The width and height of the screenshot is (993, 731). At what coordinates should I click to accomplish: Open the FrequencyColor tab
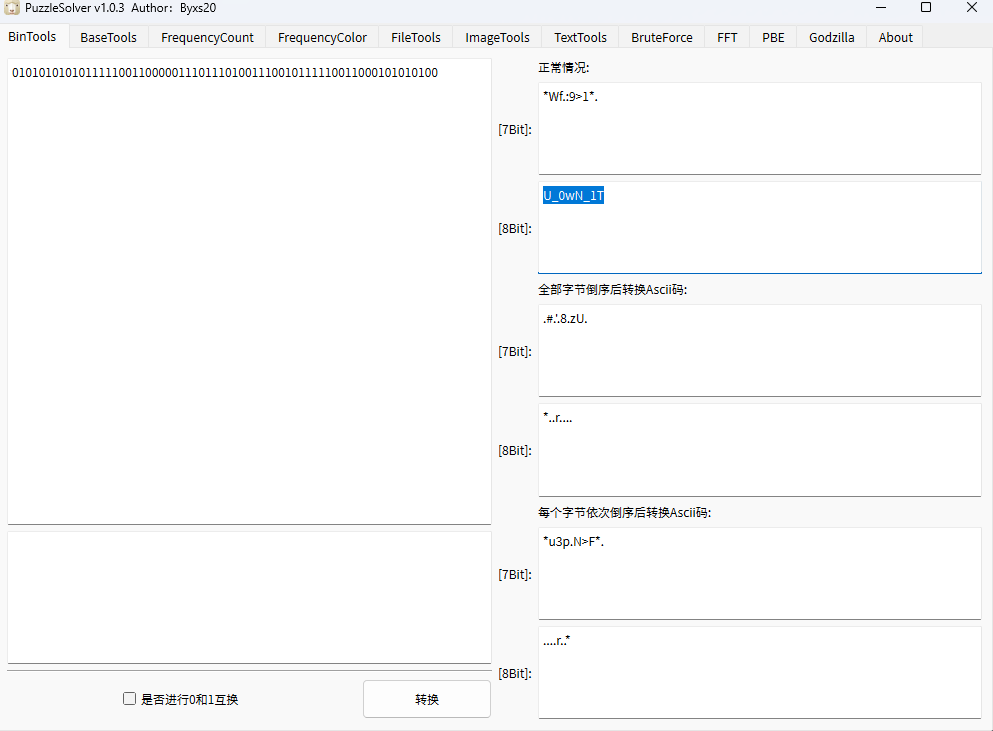322,37
